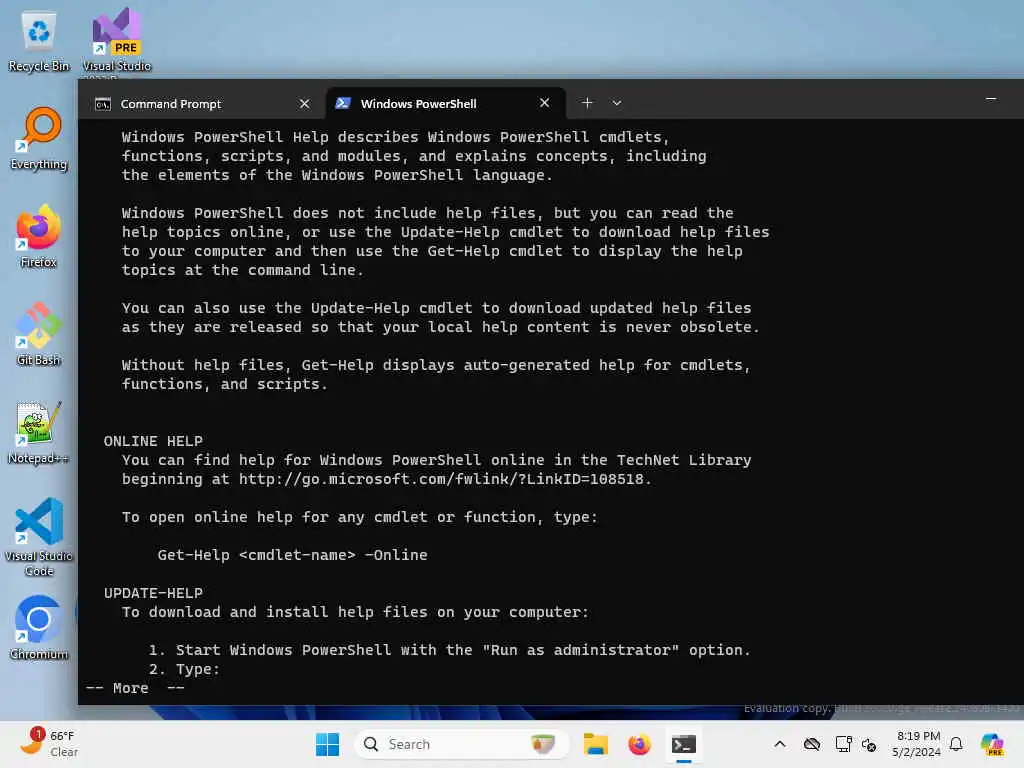Screen dimensions: 1024x768
Task: Click the search highlight icon in Search box
Action: tap(543, 744)
